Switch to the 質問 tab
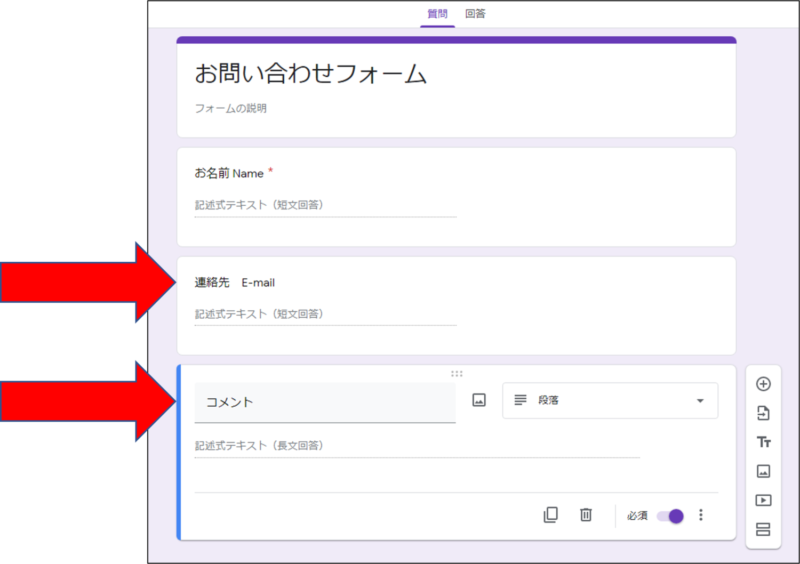This screenshot has height=564, width=800. 437,14
